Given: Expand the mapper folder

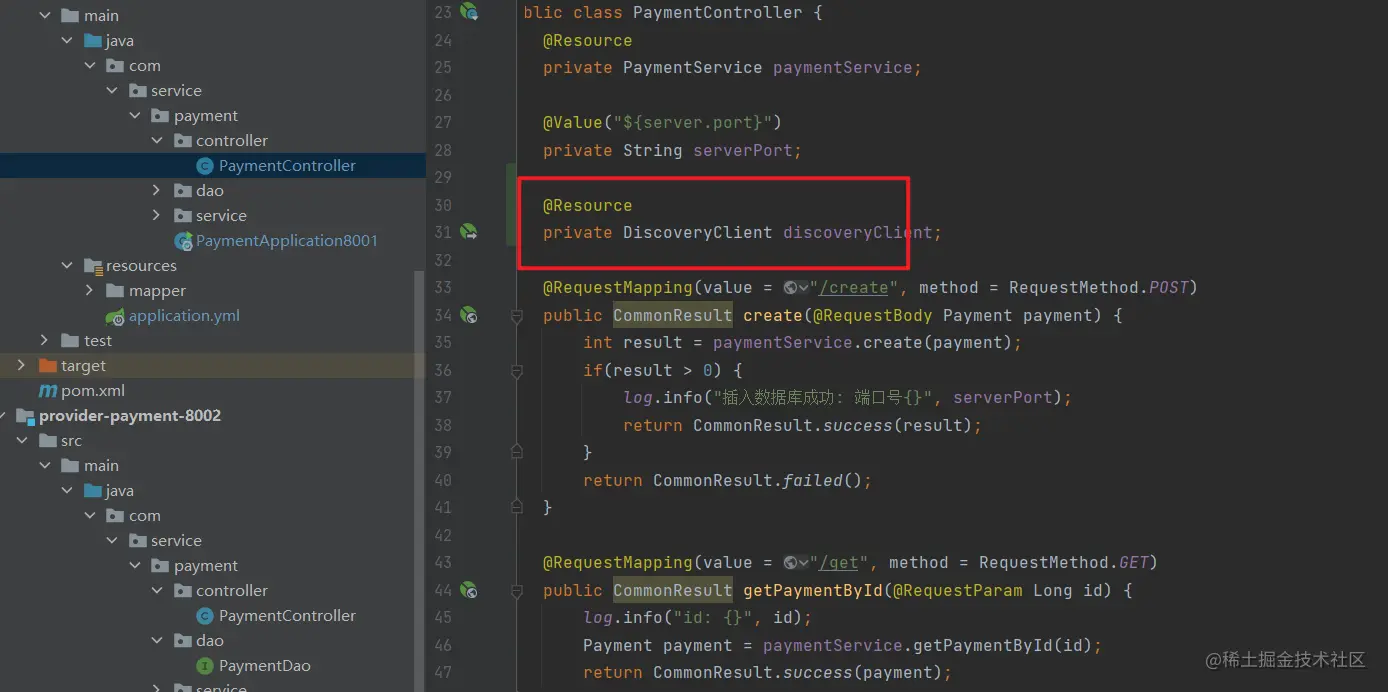Looking at the screenshot, I should pos(90,291).
